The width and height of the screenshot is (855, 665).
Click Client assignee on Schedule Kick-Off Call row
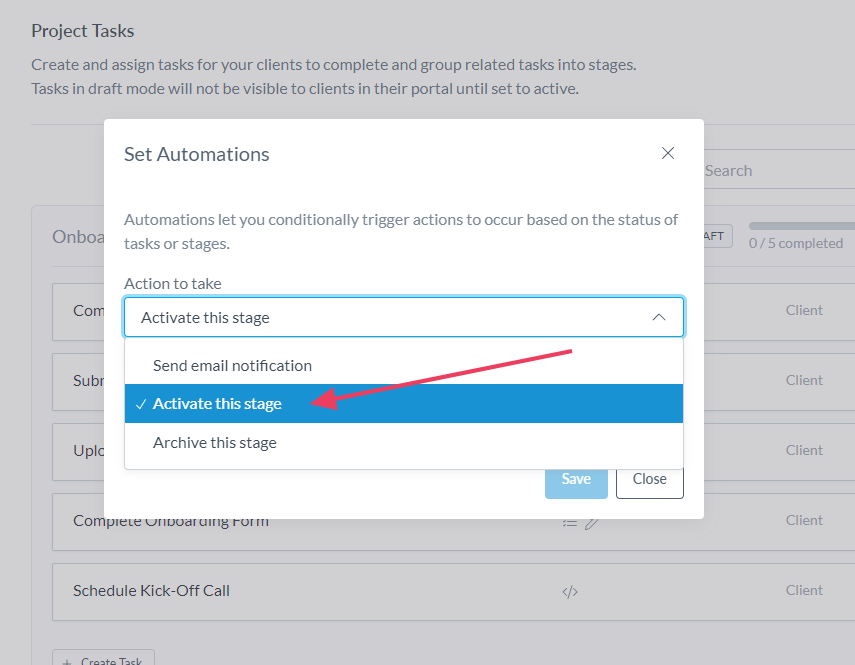[804, 590]
